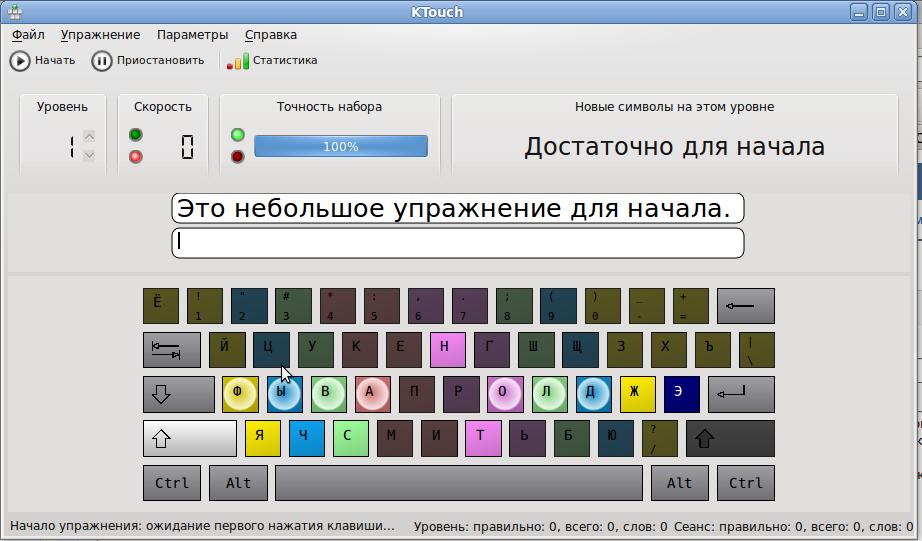Click the right Alt key
The height and width of the screenshot is (541, 922).
click(679, 483)
